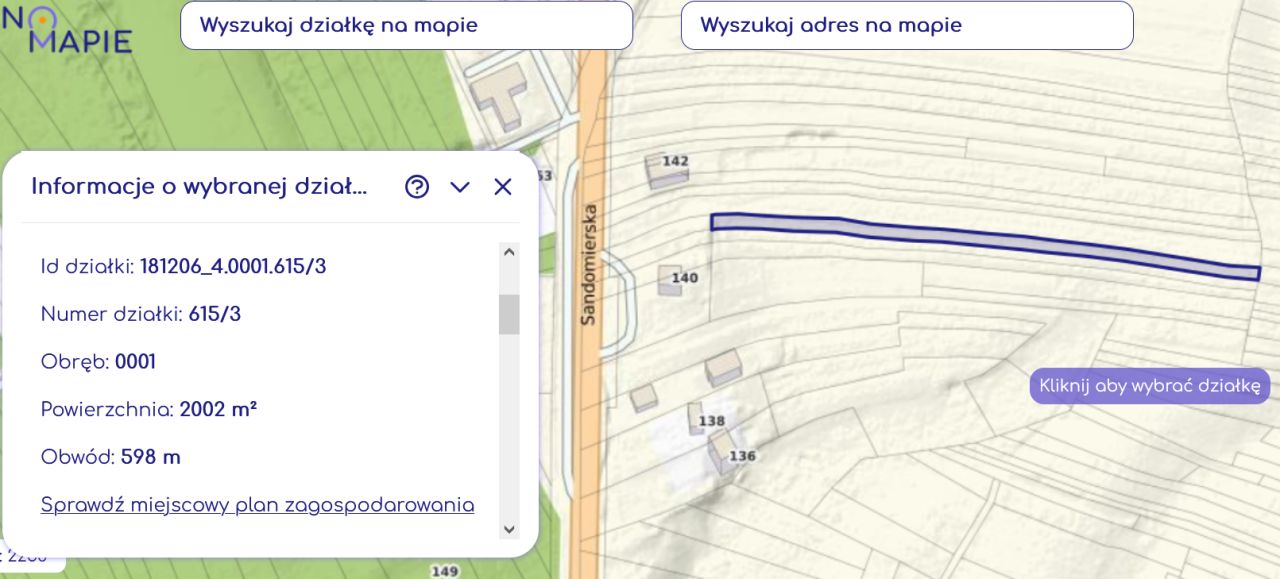Close the parcel information panel
This screenshot has width=1280, height=579.
pos(502,187)
